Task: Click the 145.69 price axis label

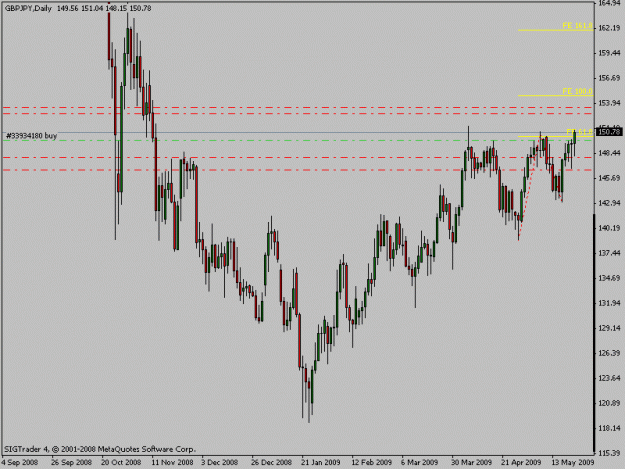Action: point(609,178)
